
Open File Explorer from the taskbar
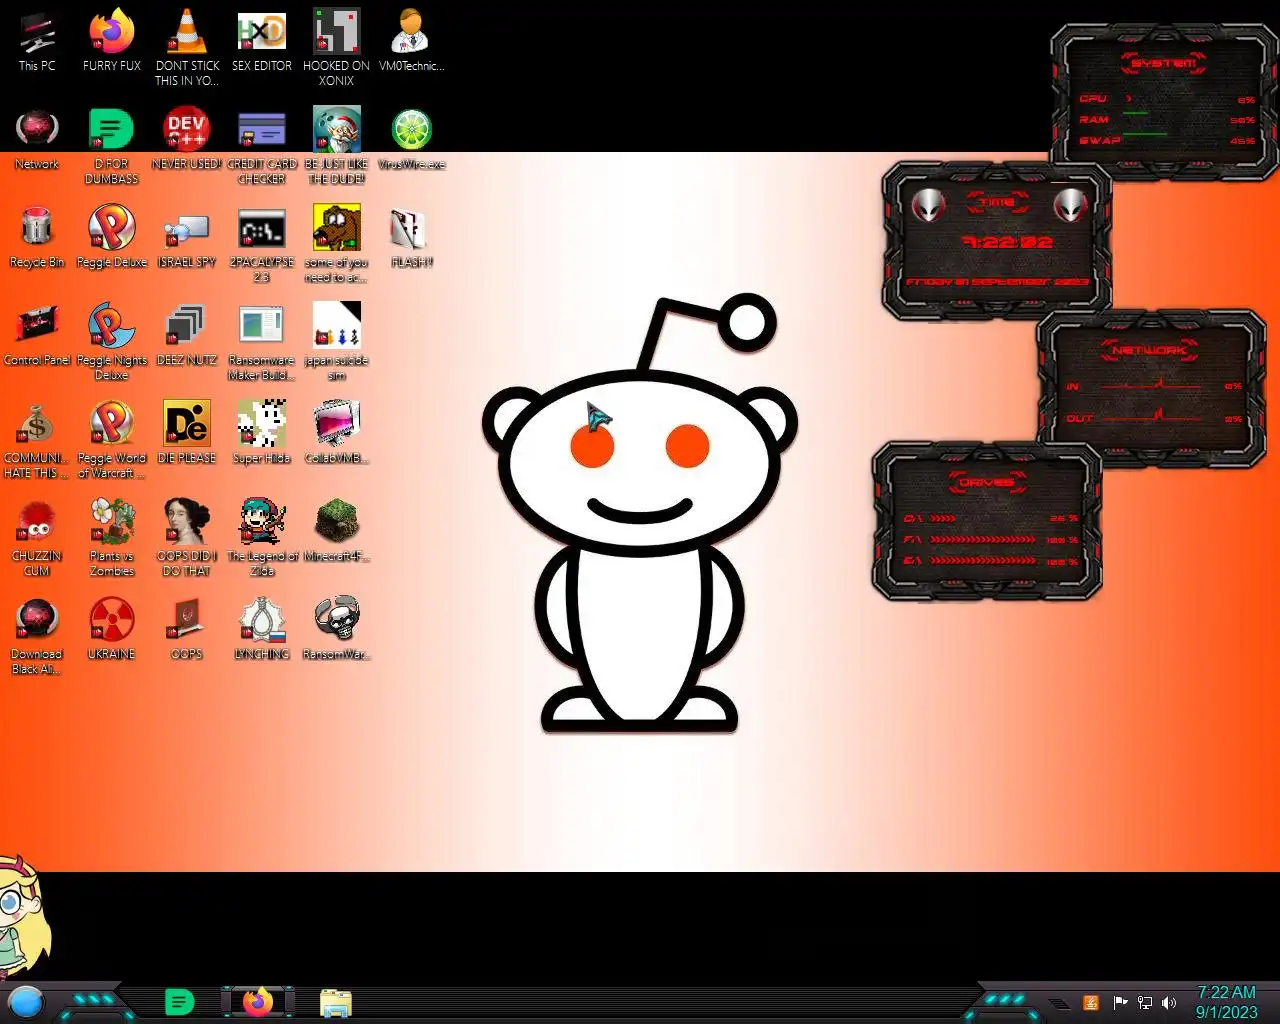click(x=336, y=1002)
